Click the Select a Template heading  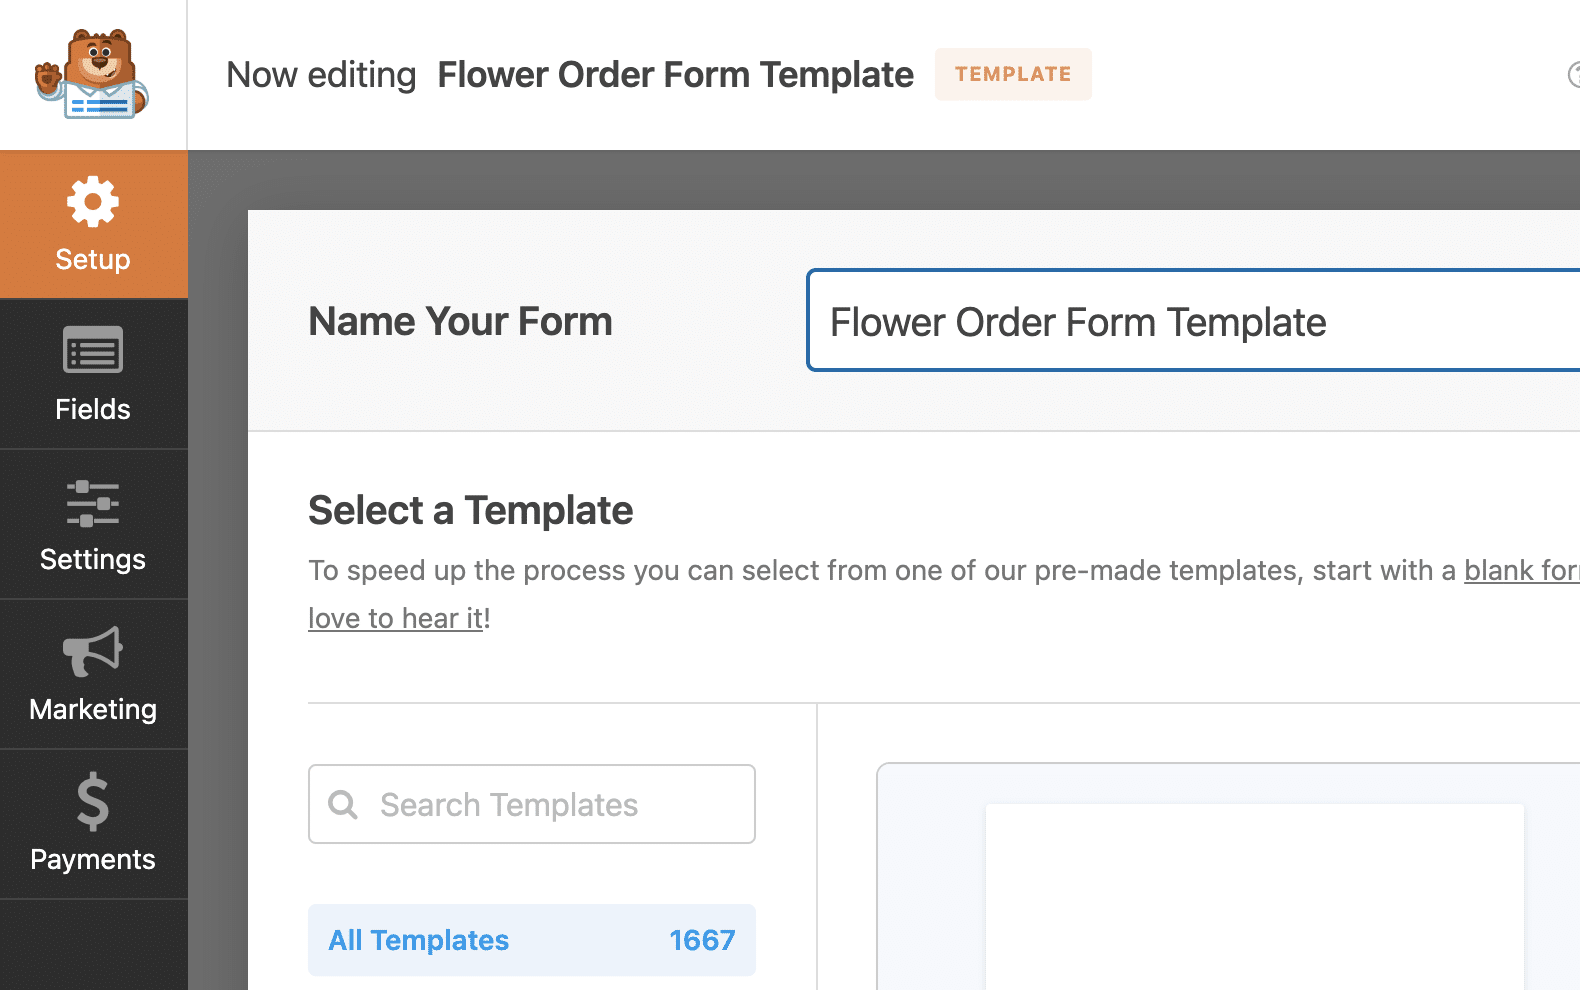(470, 510)
